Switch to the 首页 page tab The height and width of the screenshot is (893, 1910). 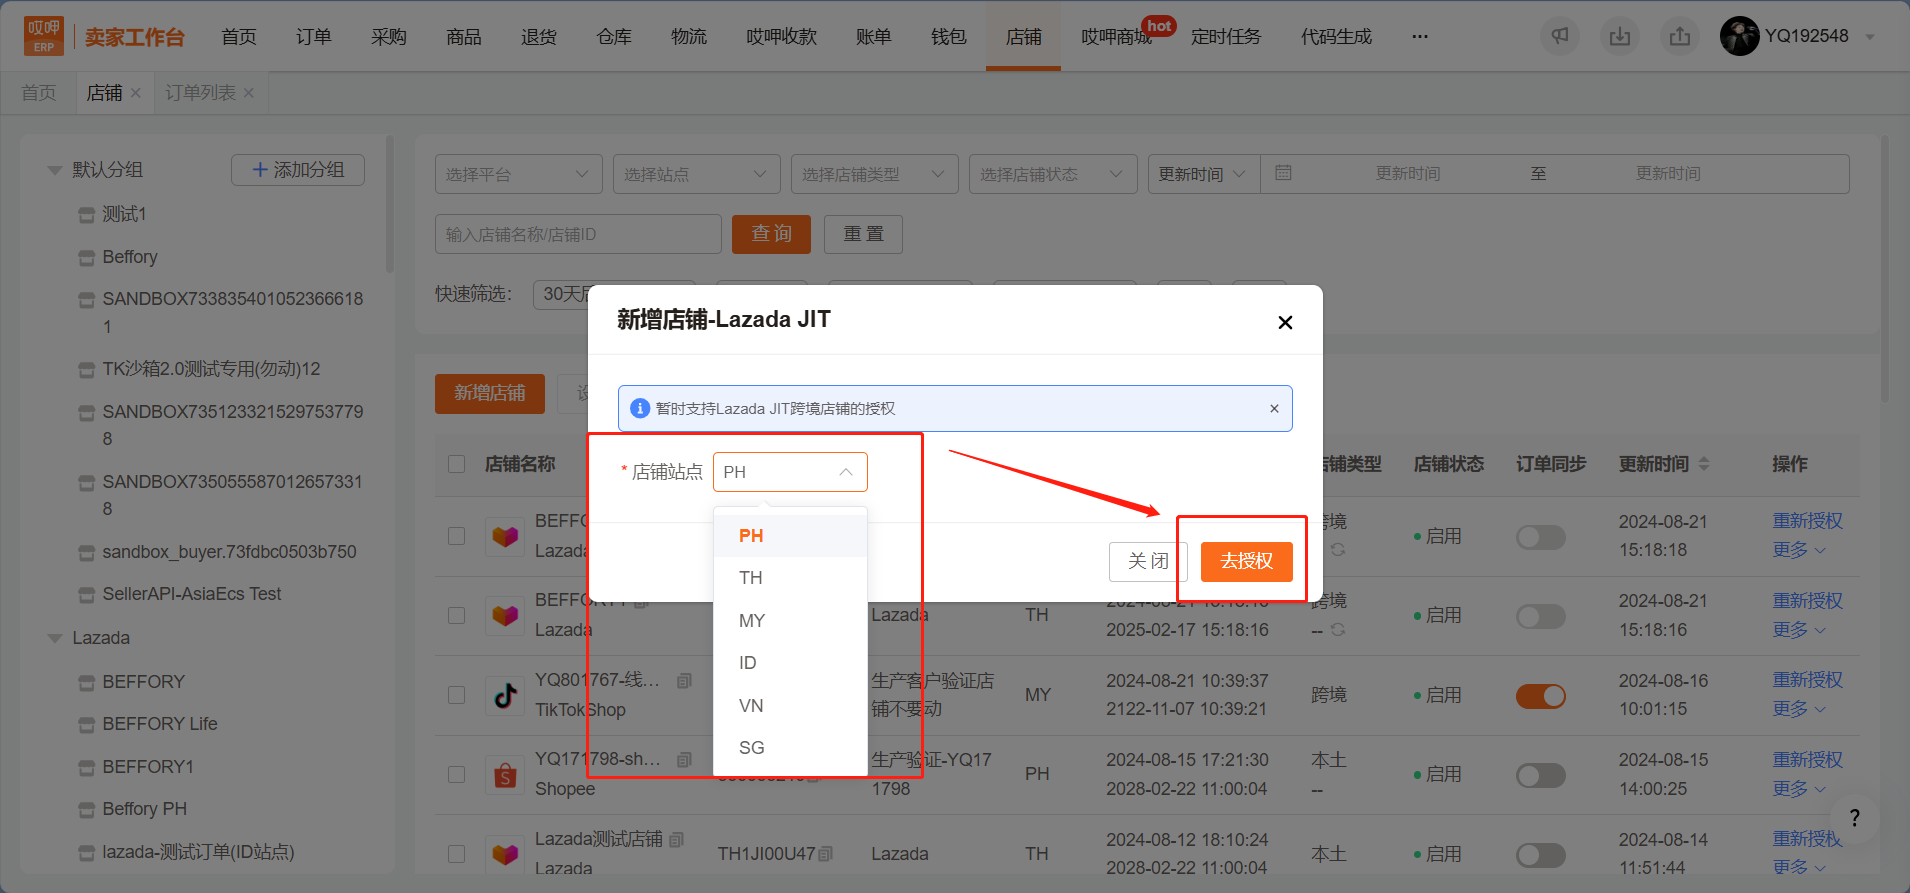(39, 93)
